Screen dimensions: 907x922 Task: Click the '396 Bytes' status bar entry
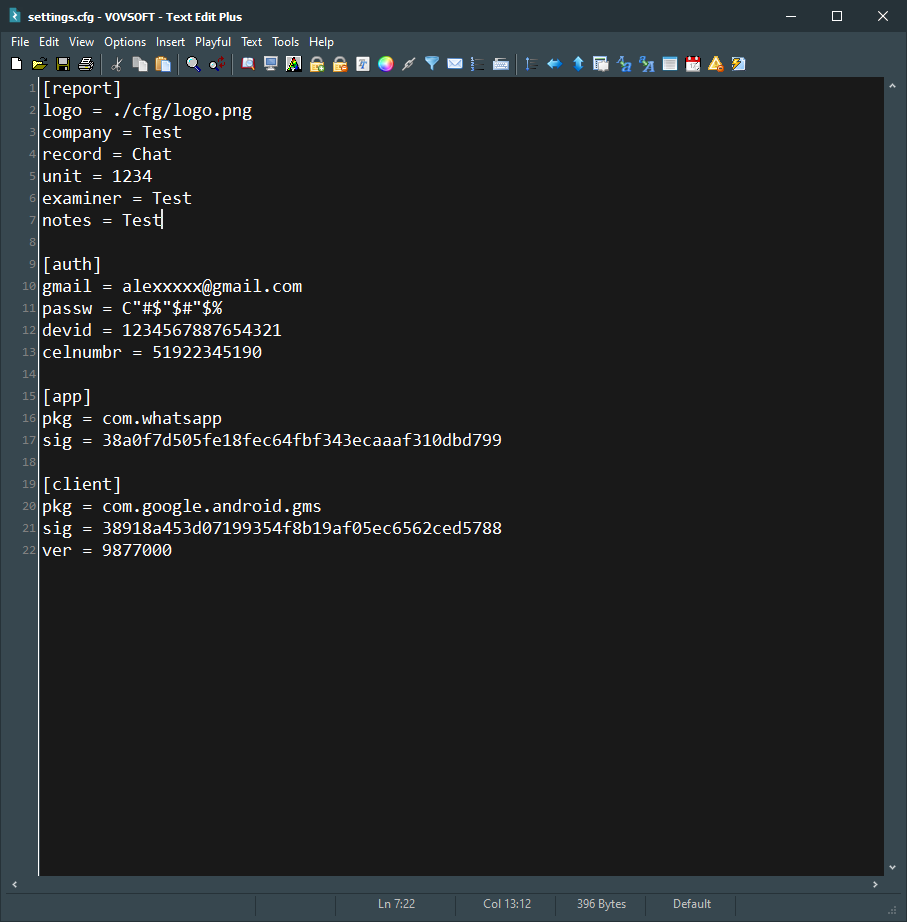tap(601, 904)
